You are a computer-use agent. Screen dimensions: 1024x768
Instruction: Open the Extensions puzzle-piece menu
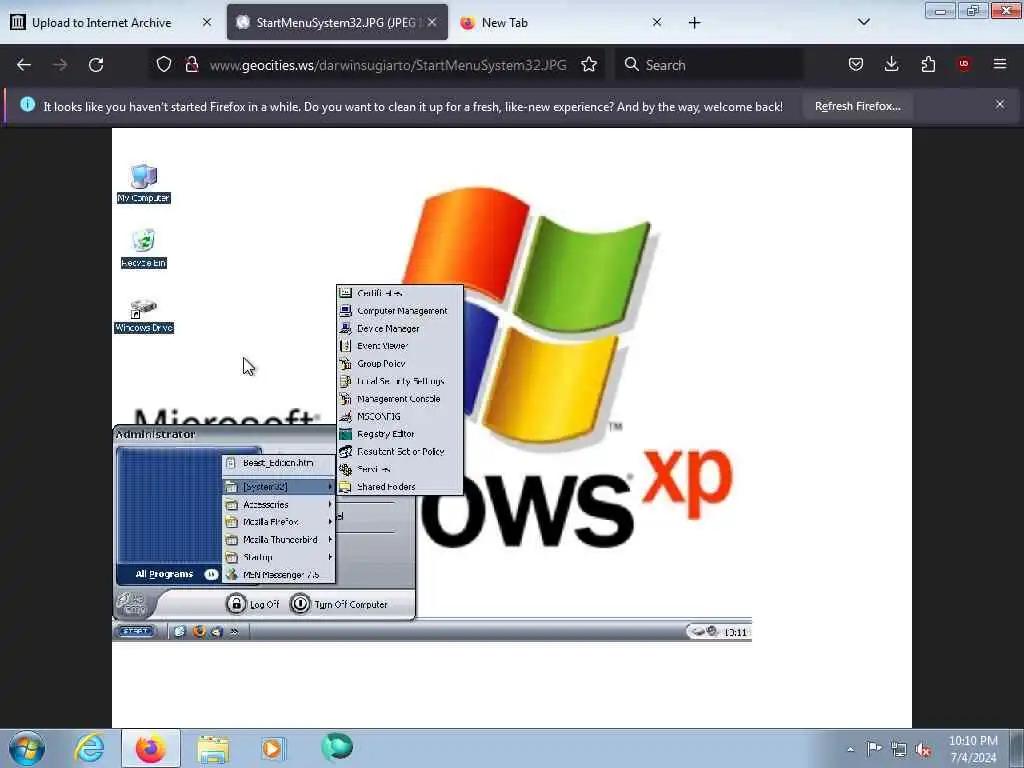point(928,64)
